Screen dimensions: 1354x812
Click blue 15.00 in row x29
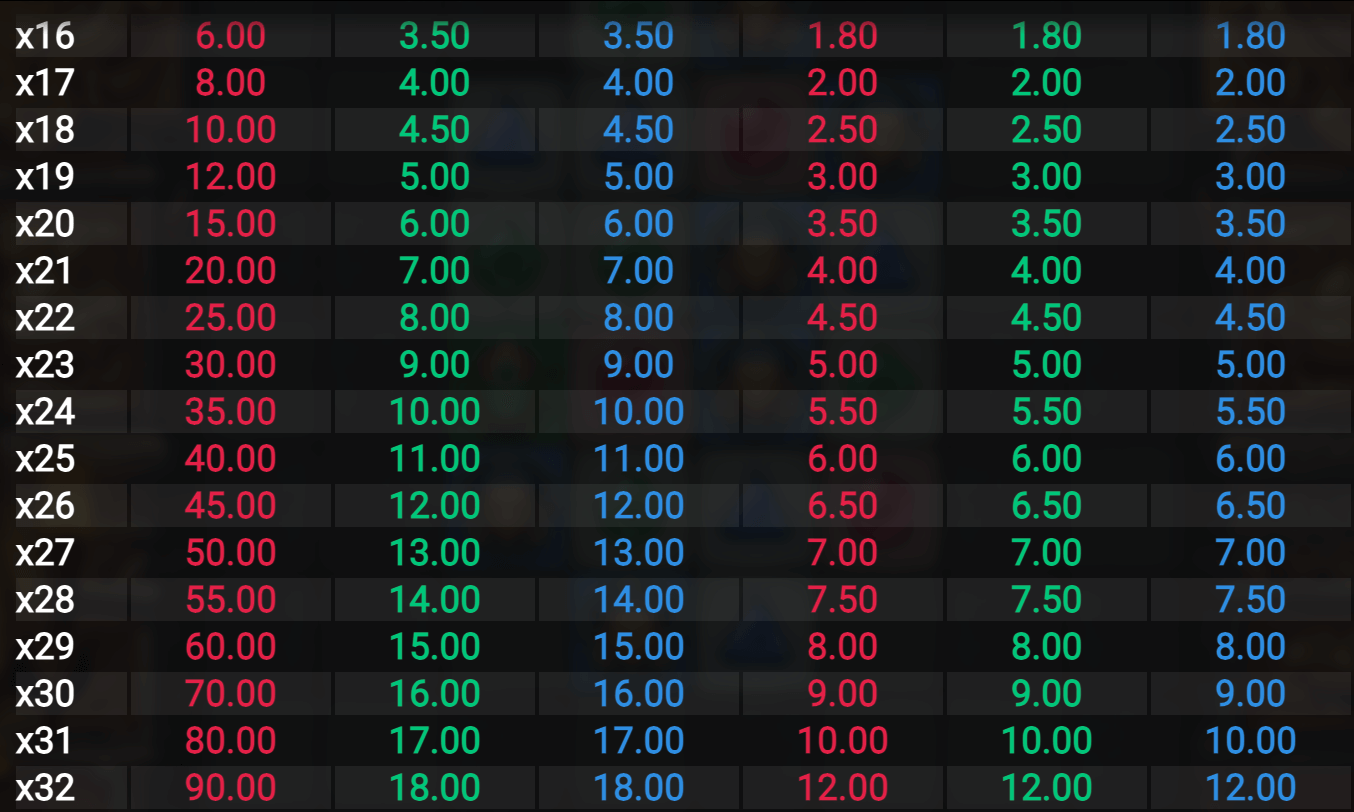[x=639, y=647]
